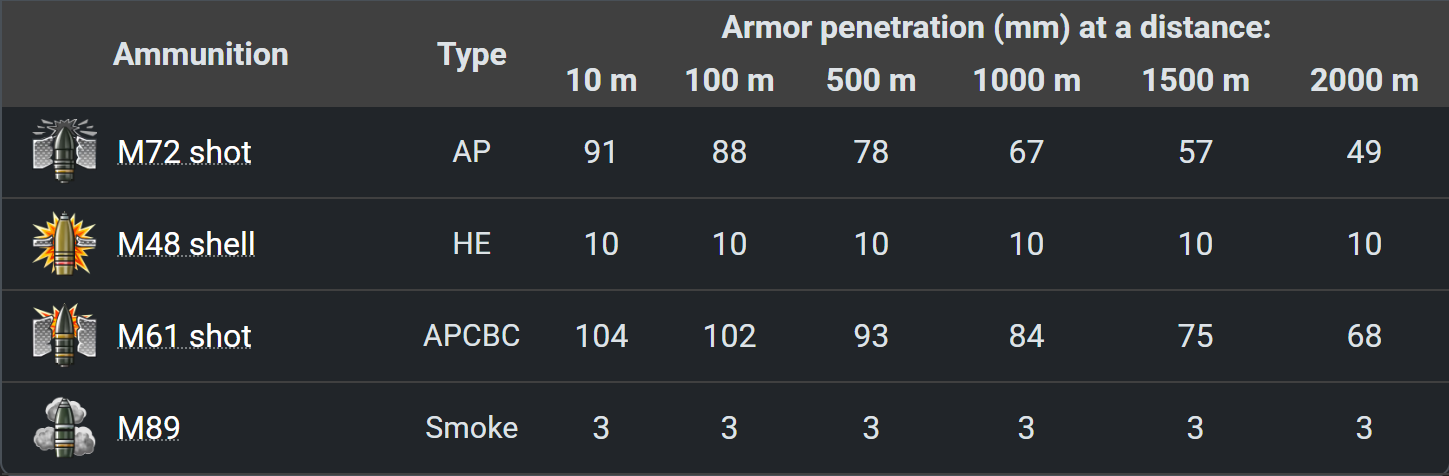Open the M48 shell link
This screenshot has width=1449, height=476.
pos(186,244)
